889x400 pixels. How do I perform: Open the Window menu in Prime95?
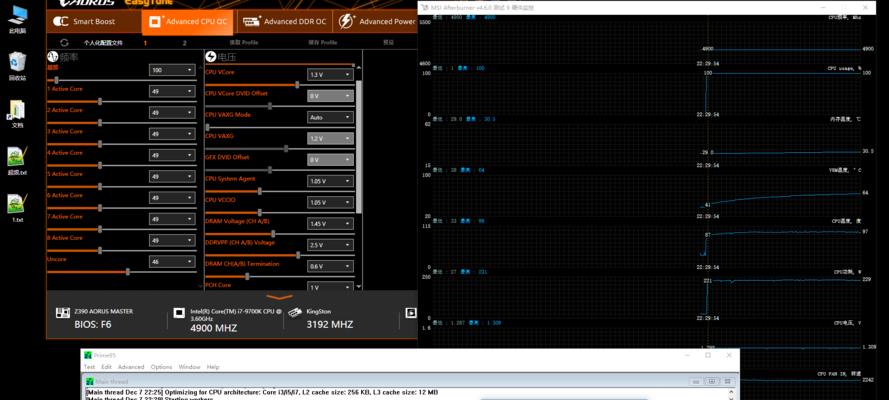(189, 367)
